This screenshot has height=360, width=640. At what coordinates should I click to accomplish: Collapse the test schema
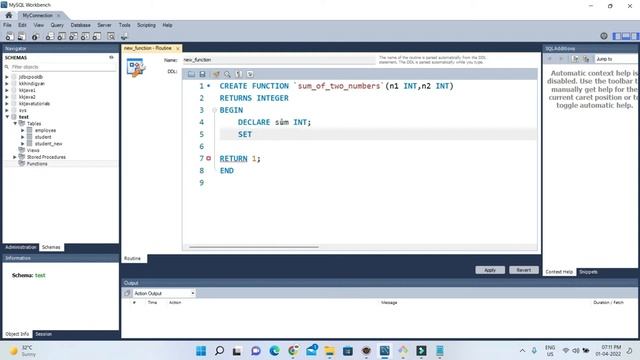coord(7,117)
